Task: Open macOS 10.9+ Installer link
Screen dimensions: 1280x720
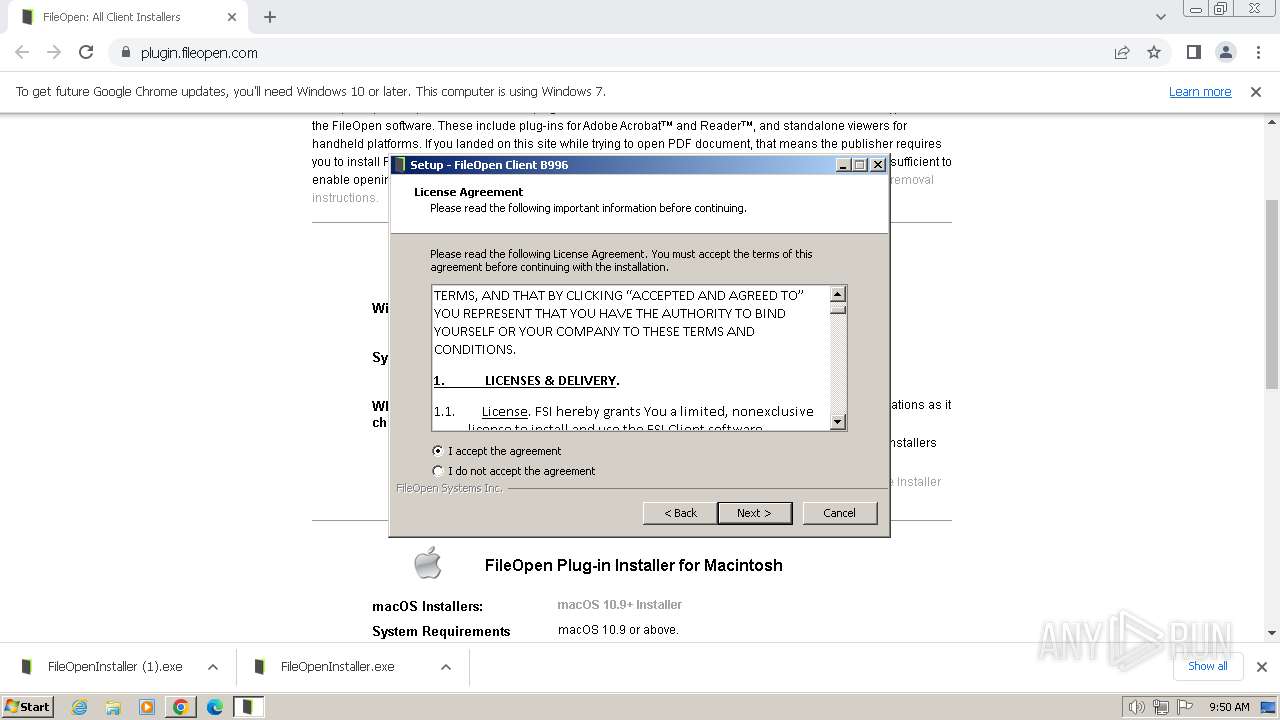Action: pos(620,605)
